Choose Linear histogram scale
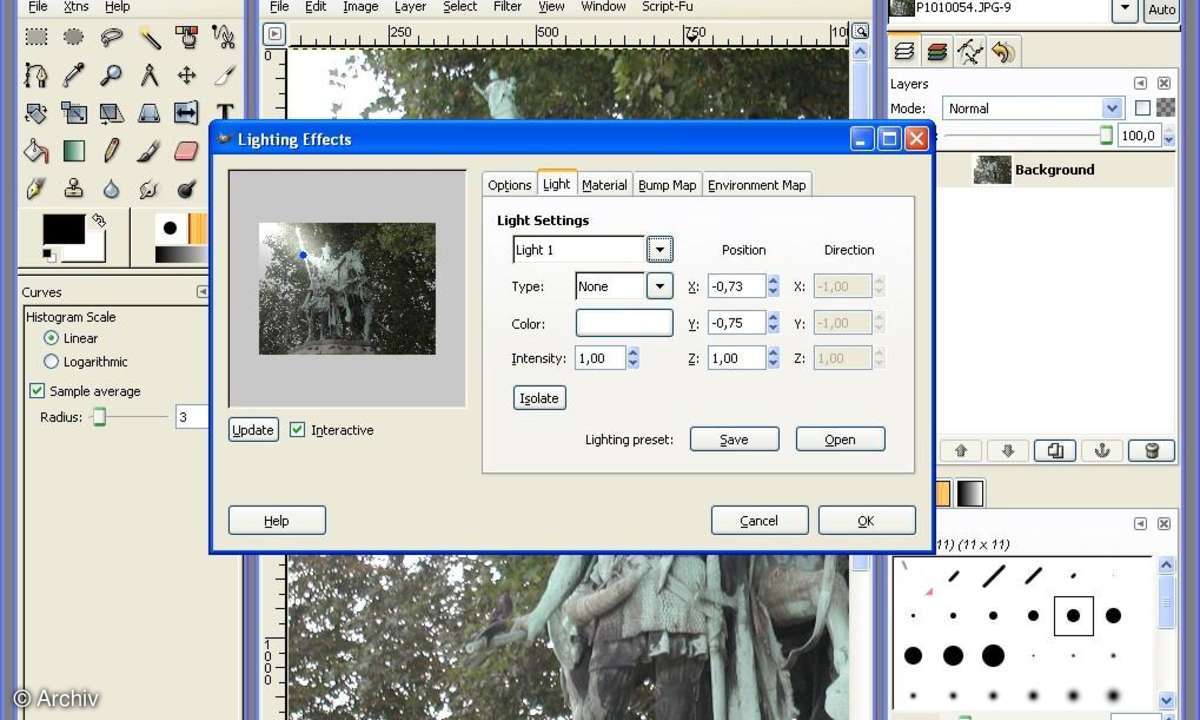 point(51,338)
